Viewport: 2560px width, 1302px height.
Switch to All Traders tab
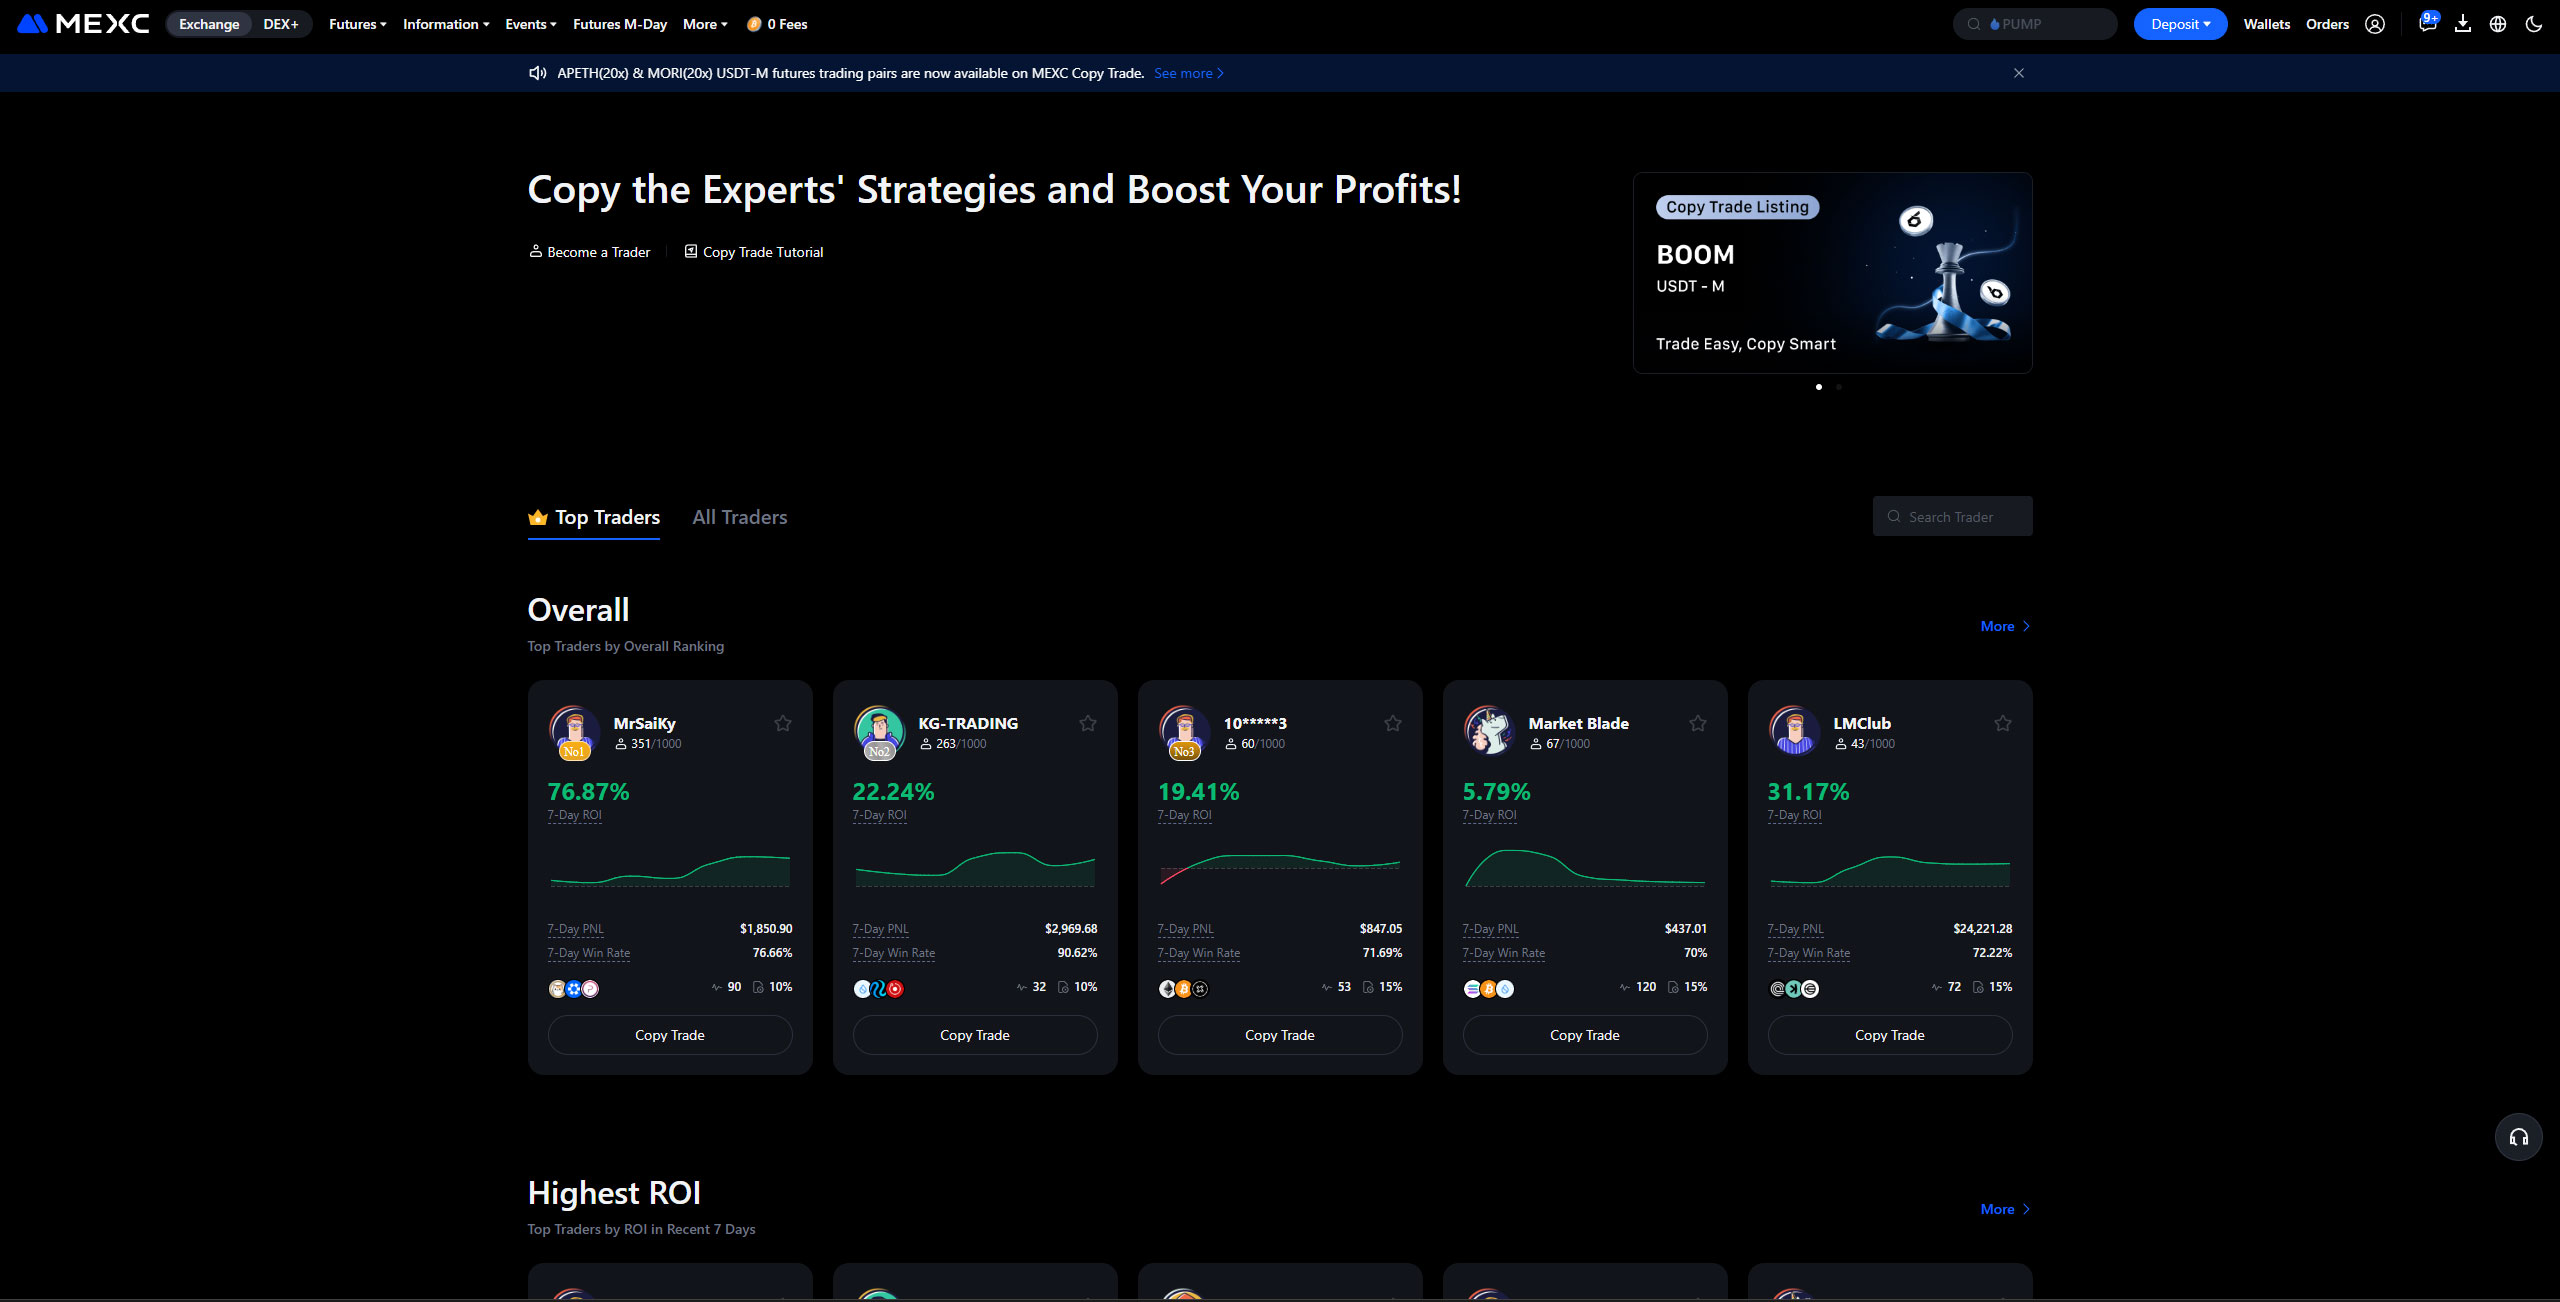coord(740,517)
